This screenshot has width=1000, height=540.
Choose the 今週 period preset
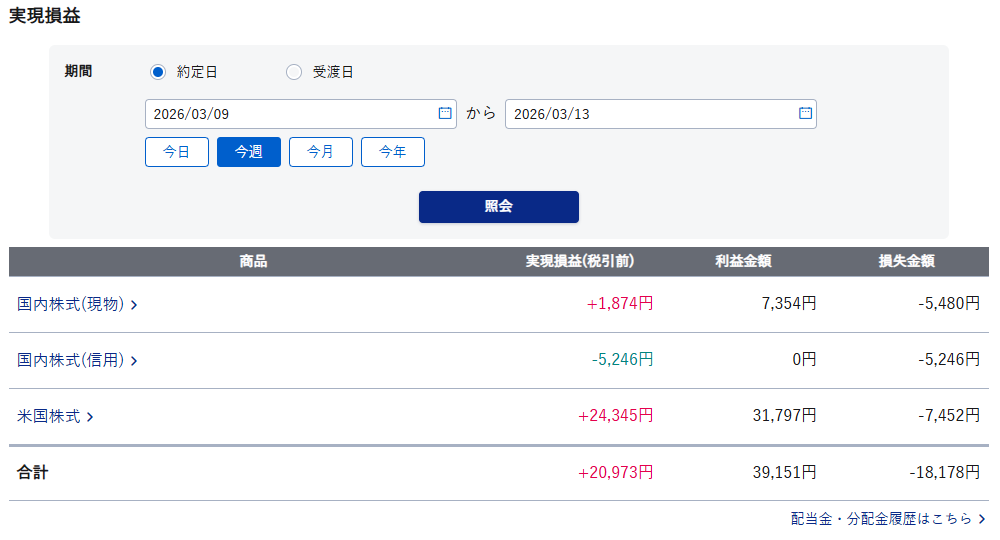coord(249,152)
